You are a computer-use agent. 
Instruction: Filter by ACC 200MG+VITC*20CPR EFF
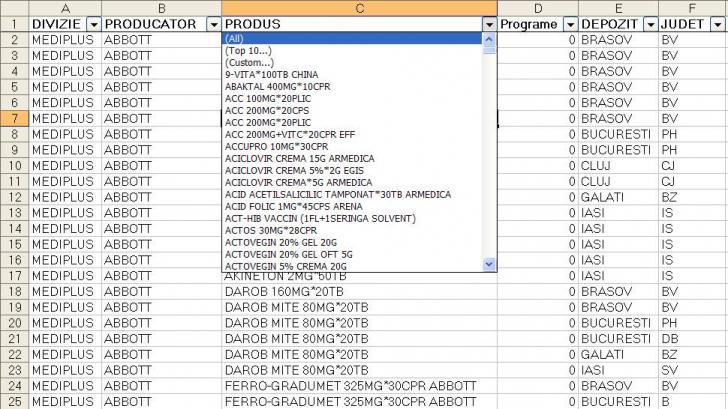point(352,135)
